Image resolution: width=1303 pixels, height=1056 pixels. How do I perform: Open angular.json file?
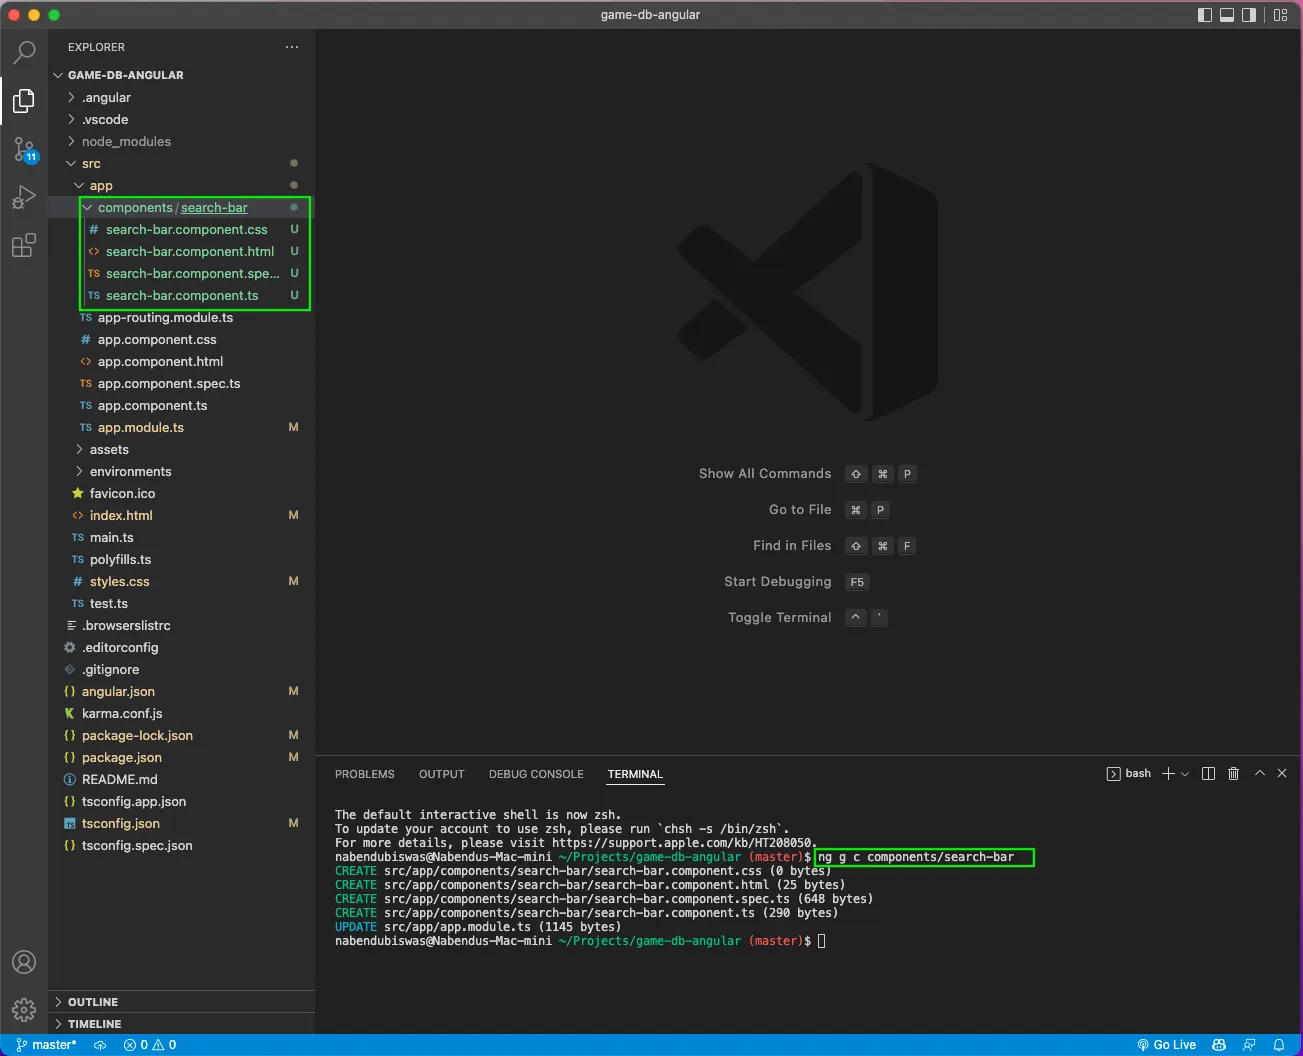pyautogui.click(x=181, y=691)
